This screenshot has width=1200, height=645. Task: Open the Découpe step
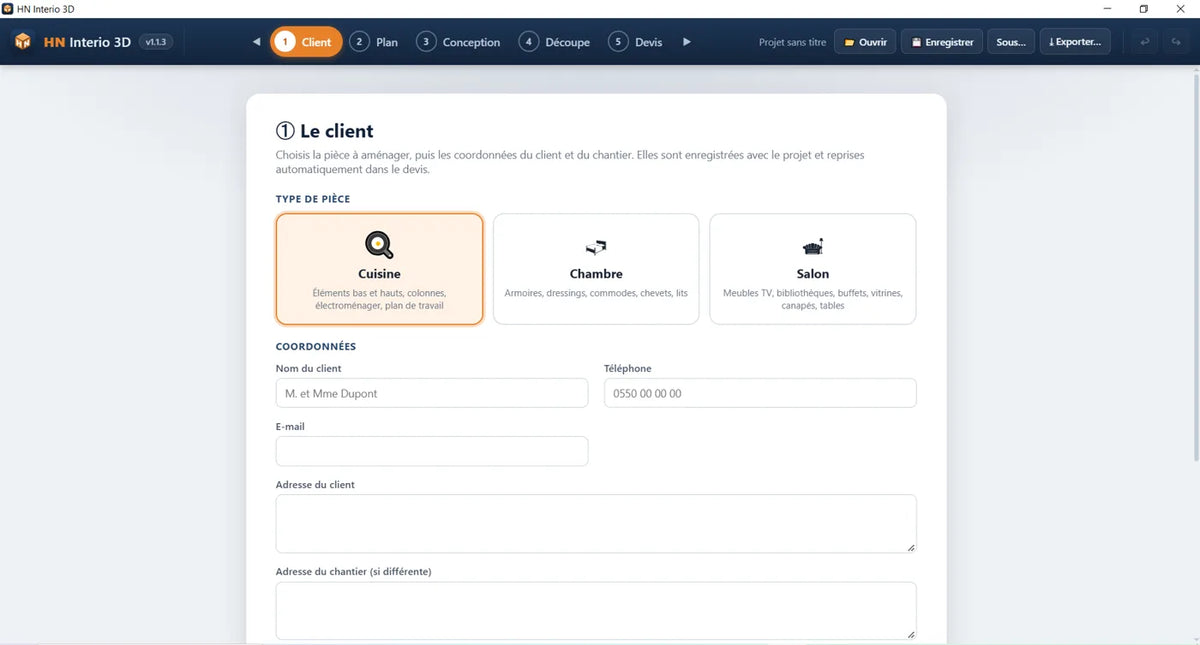point(555,42)
